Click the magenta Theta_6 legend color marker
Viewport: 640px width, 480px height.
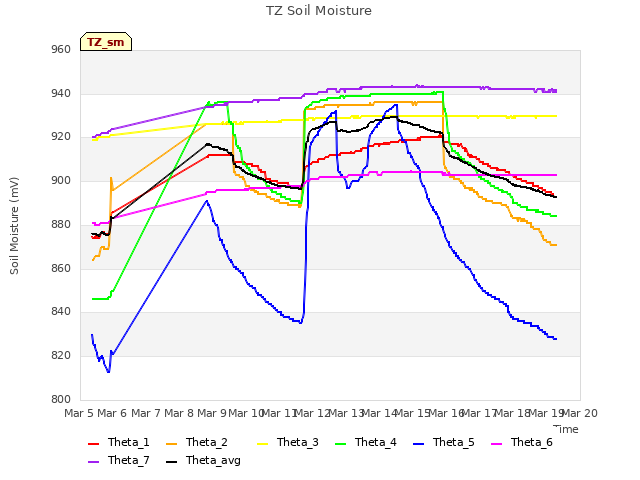[496, 444]
